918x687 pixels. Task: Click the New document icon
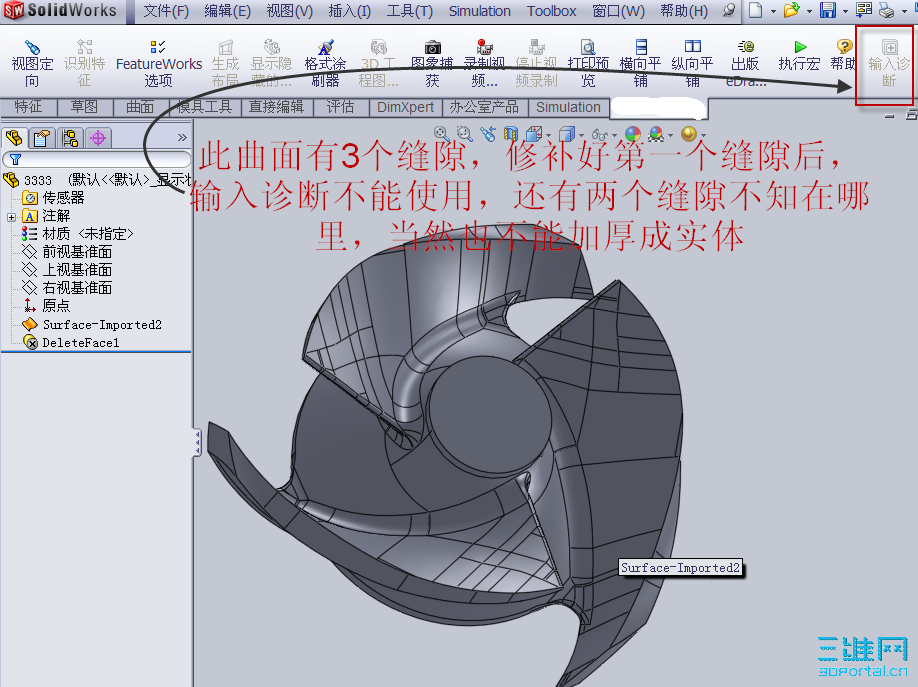(756, 10)
